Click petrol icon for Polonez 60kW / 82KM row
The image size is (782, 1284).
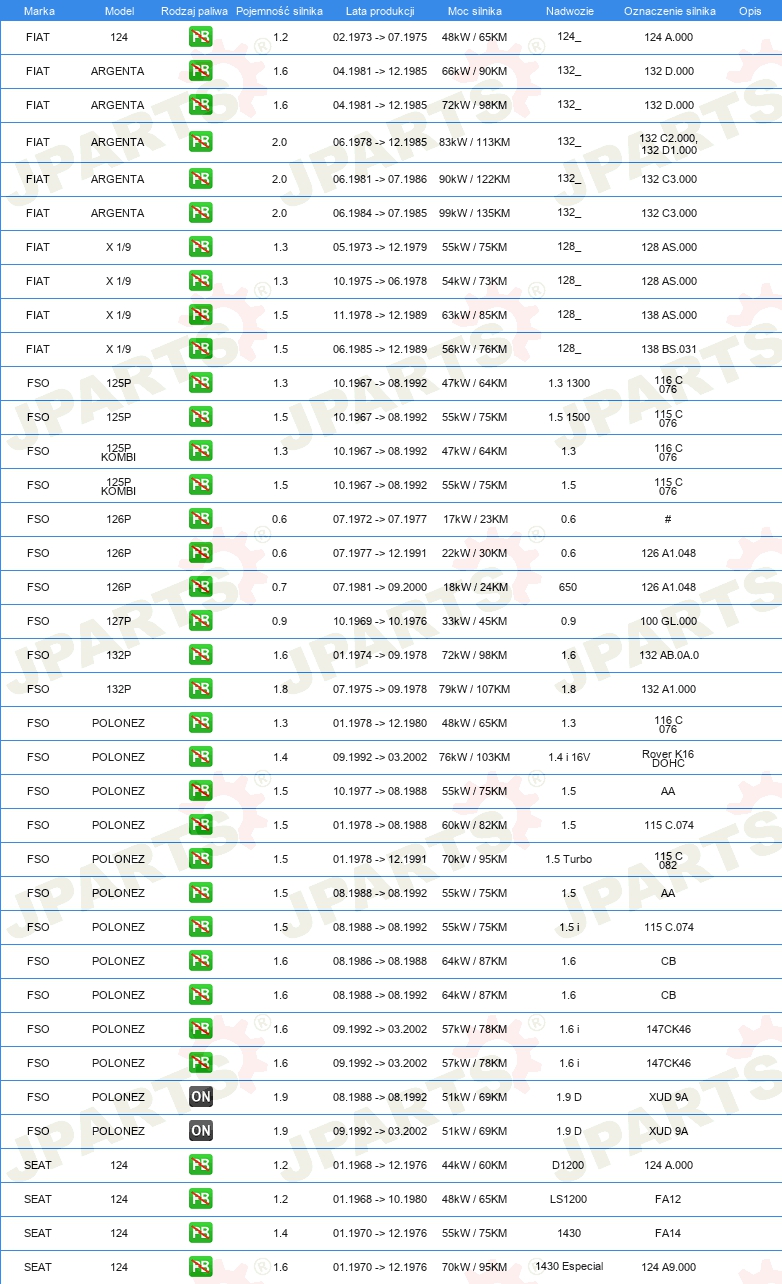coord(200,825)
